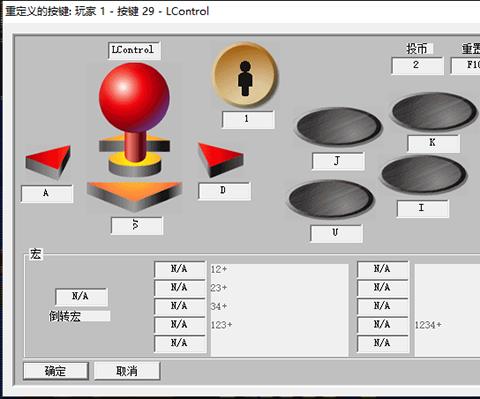Click the dark oval button above J
Viewport: 480px width, 399px height.
tap(339, 126)
